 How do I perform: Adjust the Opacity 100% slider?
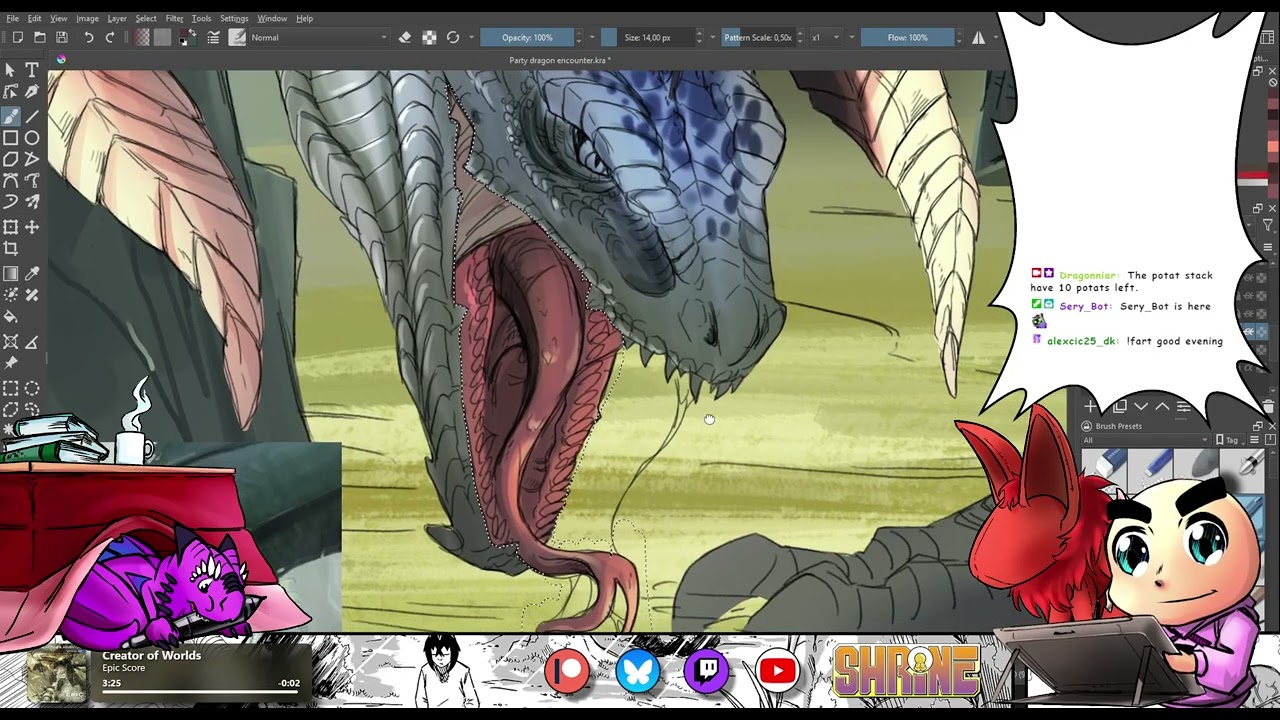click(527, 37)
